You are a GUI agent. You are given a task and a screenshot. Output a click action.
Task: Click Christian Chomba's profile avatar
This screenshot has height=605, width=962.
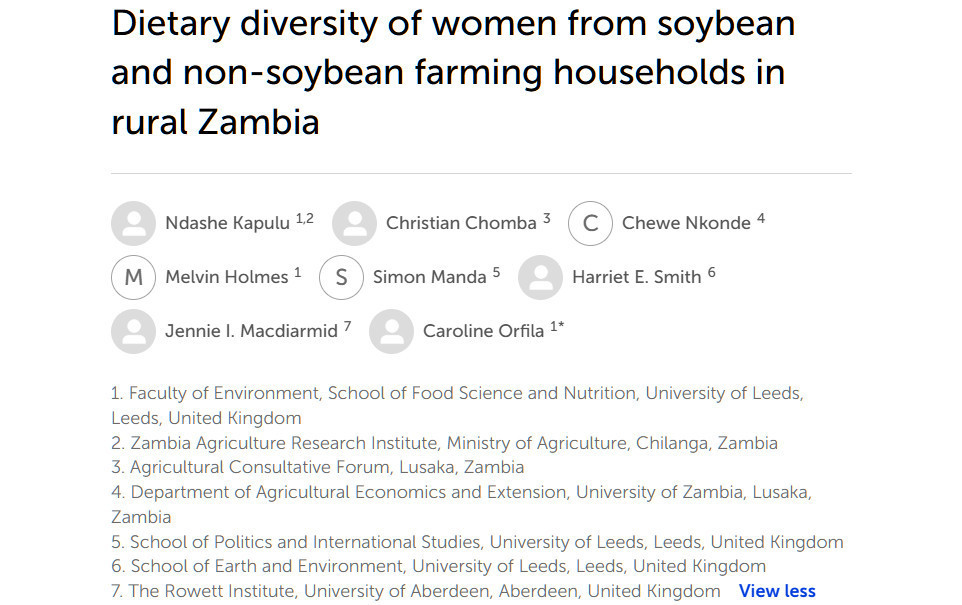click(354, 223)
